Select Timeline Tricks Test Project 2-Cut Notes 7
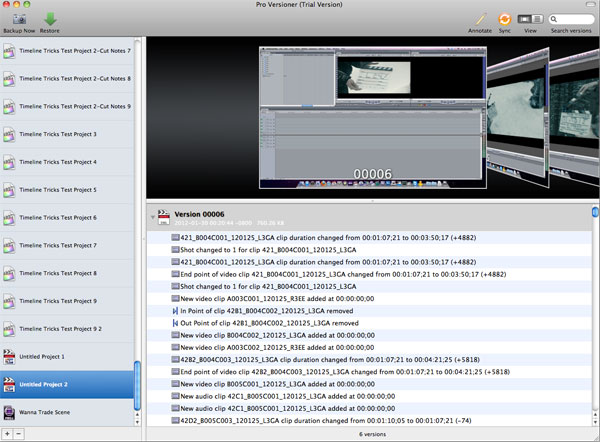The image size is (600, 442). tap(67, 51)
